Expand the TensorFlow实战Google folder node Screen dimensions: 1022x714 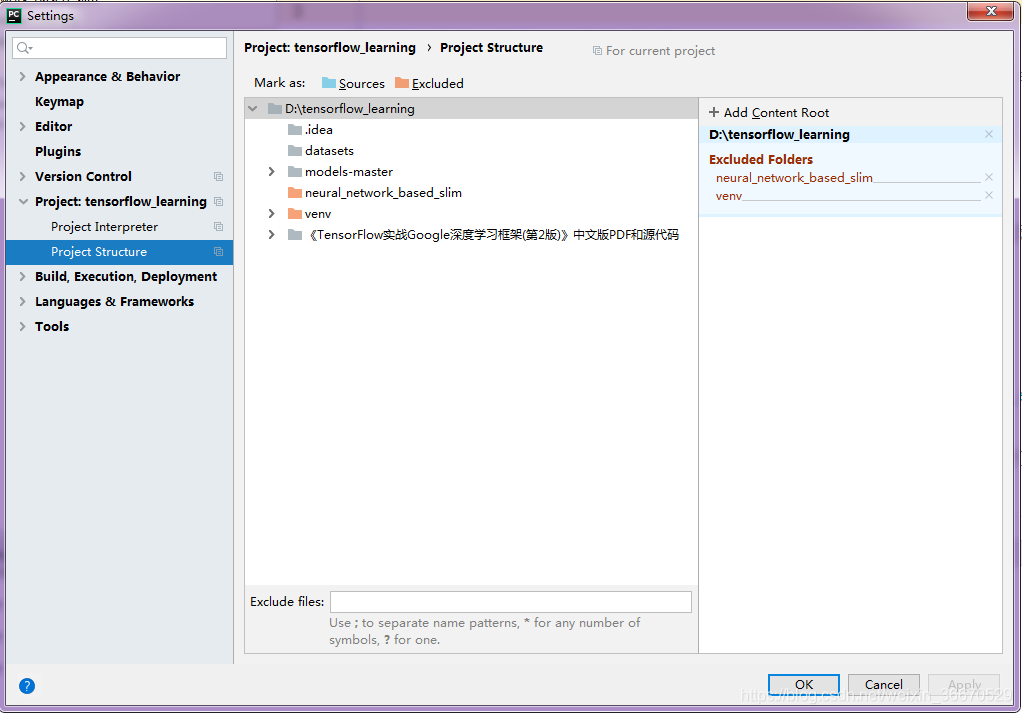[x=272, y=235]
